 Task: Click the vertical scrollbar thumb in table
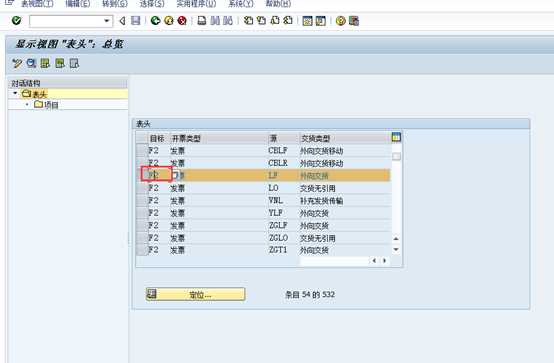point(396,156)
